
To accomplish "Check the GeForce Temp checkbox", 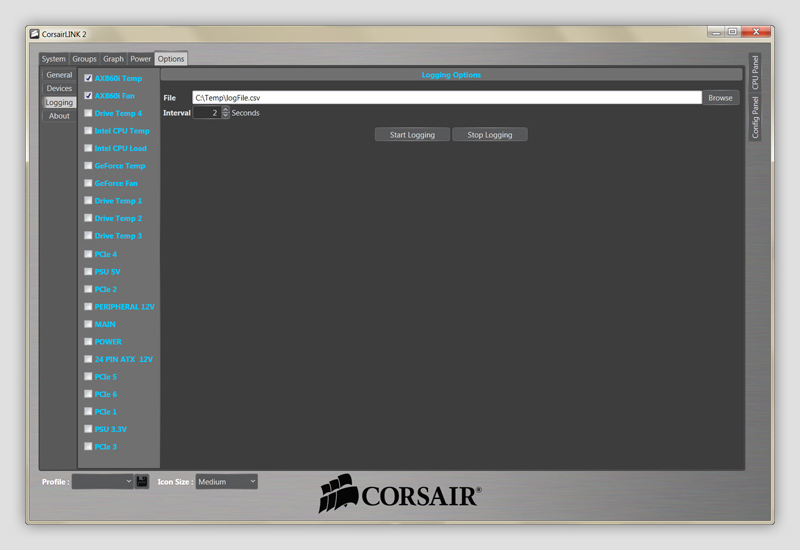I will click(88, 165).
